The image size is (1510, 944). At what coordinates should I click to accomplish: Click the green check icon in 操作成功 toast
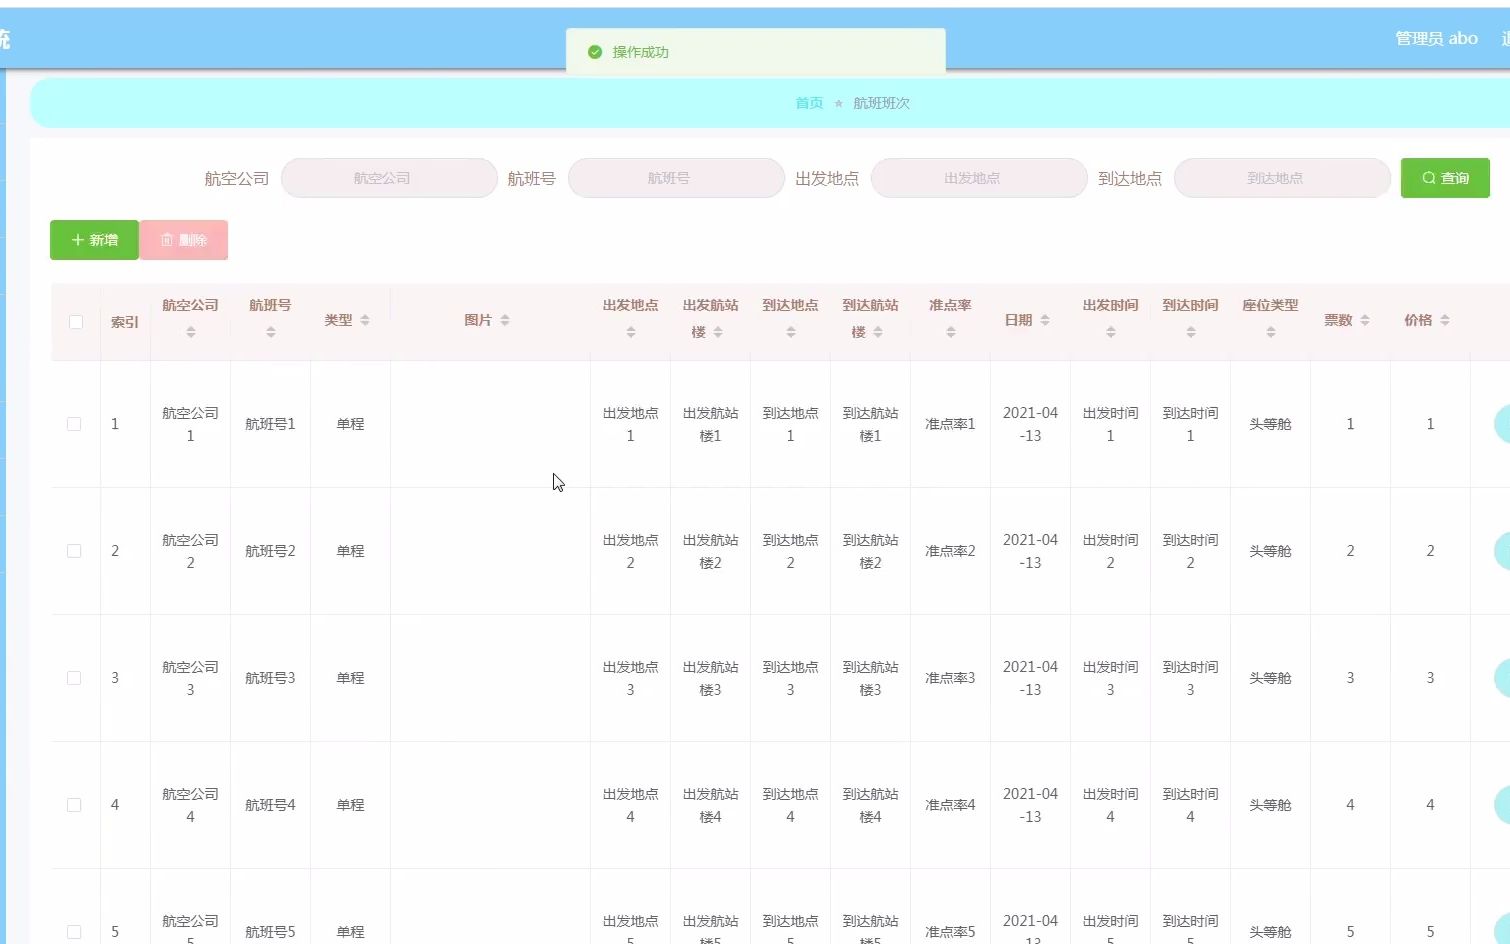click(x=595, y=52)
